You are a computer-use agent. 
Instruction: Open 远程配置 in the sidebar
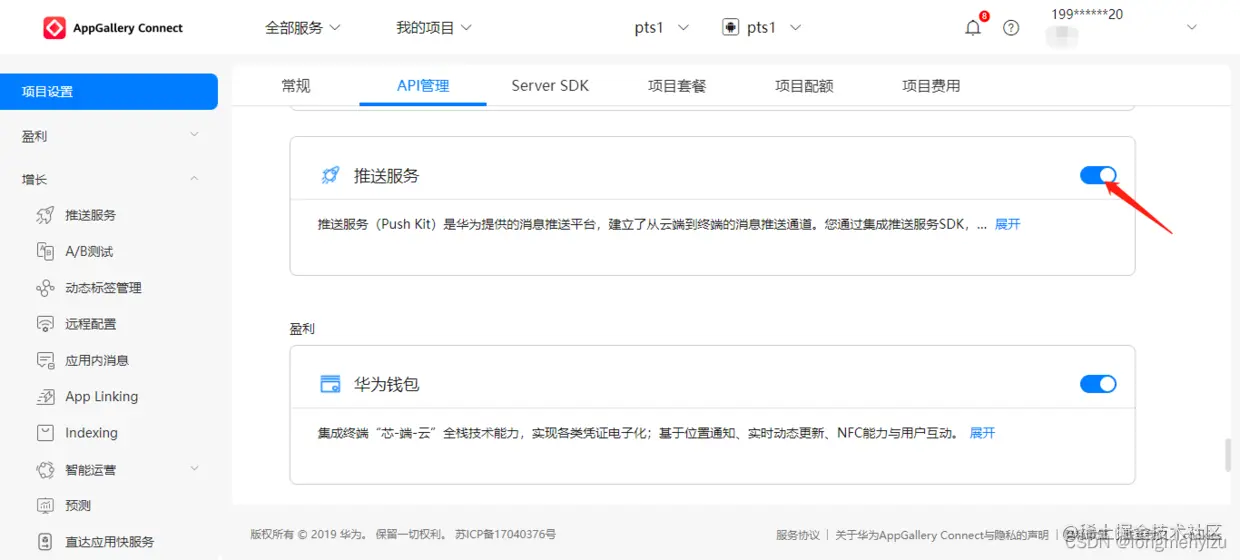pos(91,324)
